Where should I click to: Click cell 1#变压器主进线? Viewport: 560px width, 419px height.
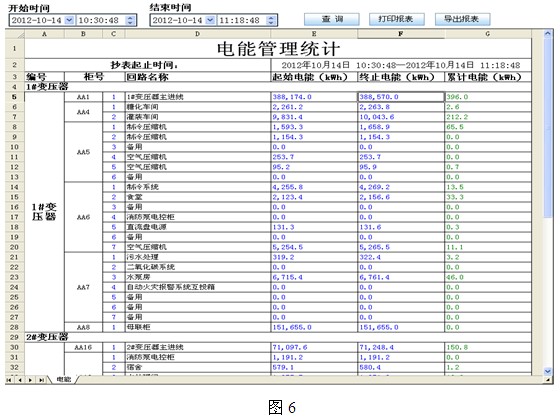(x=198, y=97)
